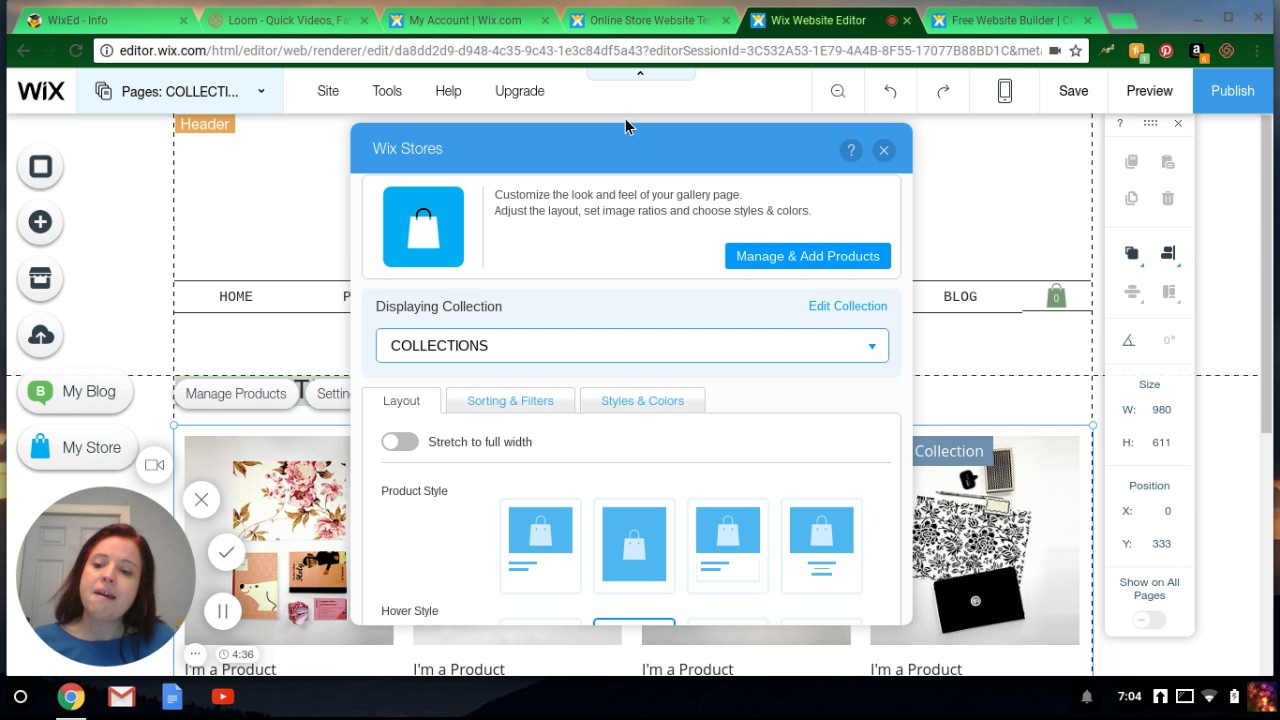Click the Wix logo
This screenshot has height=720, width=1280.
pos(41,91)
